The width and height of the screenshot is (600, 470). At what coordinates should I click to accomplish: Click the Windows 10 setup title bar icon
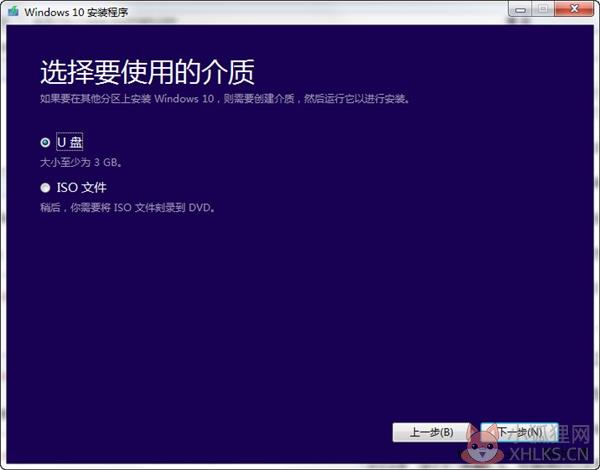13,11
